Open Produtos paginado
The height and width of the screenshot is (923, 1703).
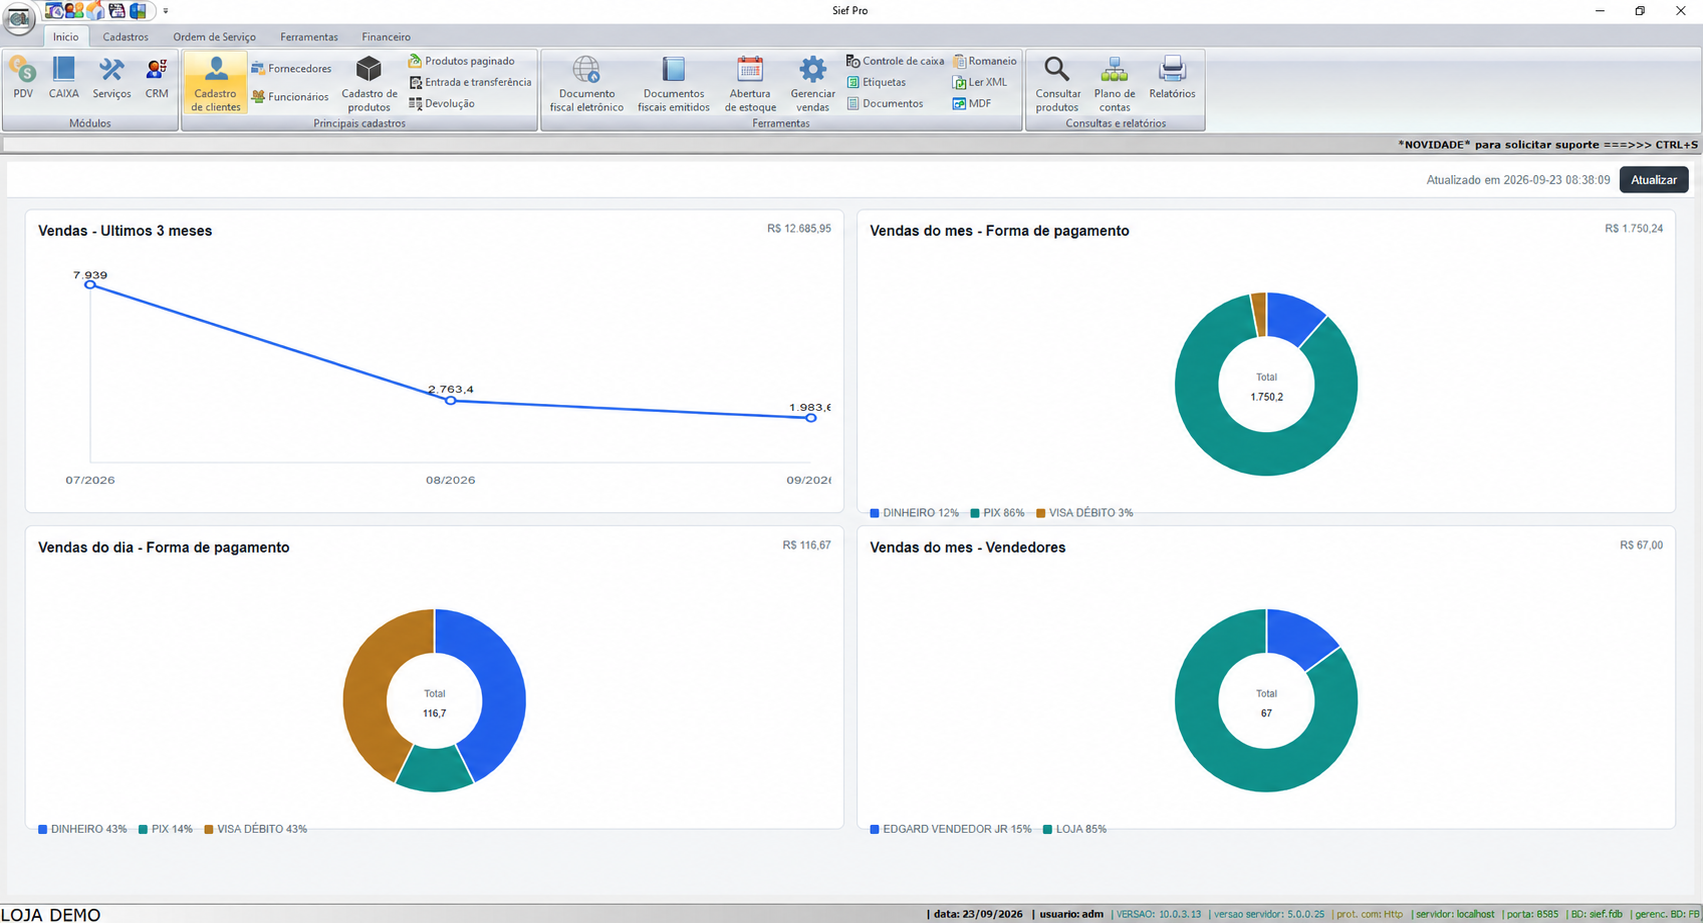pos(461,61)
